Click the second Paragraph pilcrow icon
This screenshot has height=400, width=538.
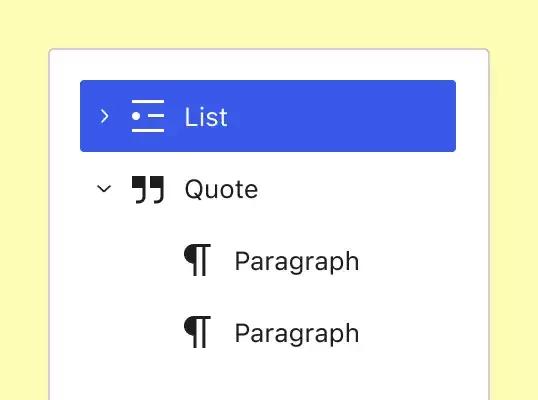[x=197, y=332]
